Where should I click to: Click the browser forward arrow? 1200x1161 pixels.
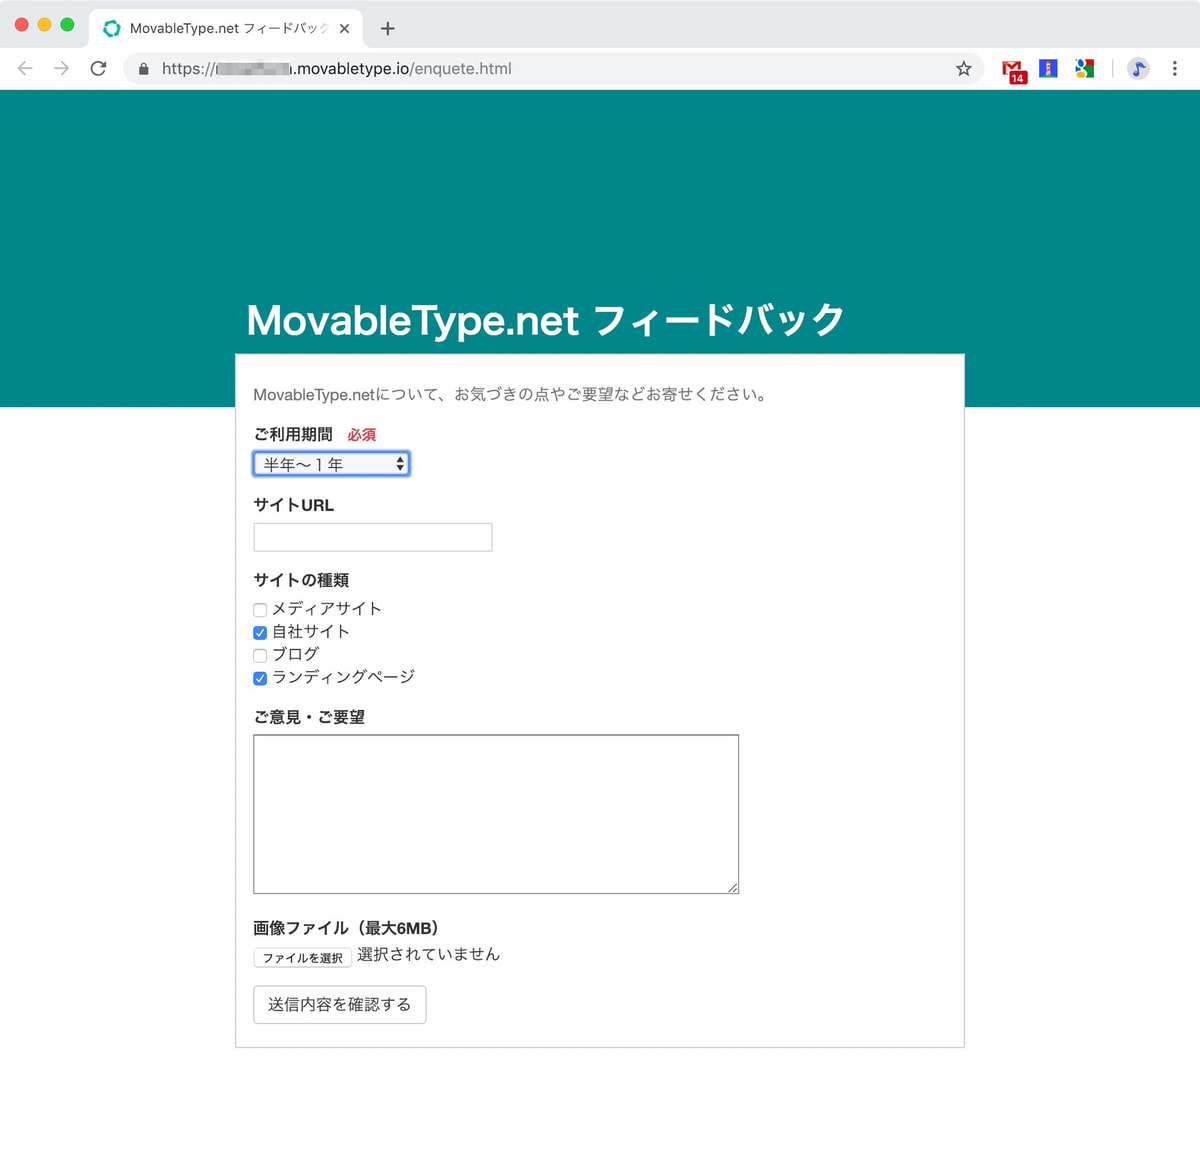62,68
